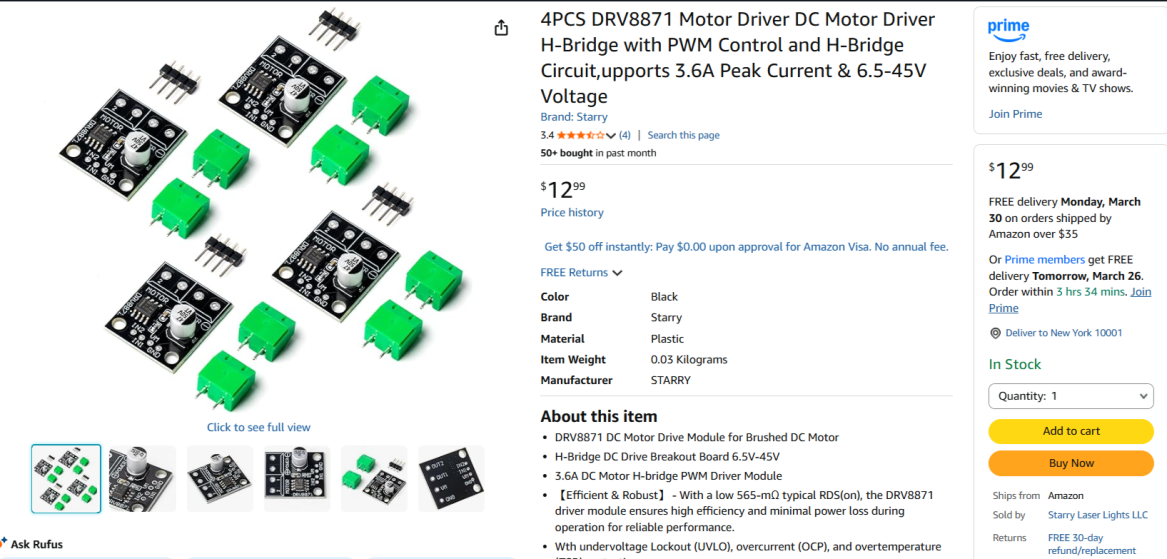Click the location pin icon beside Deliver to New York
Viewport: 1167px width, 559px height.
[x=995, y=333]
